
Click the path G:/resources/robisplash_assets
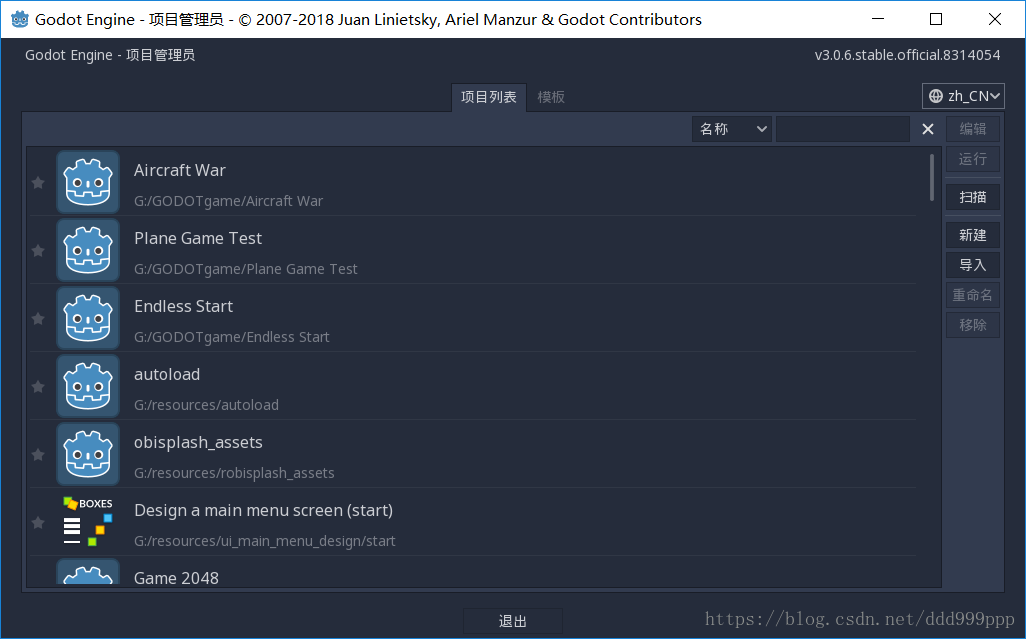click(x=234, y=474)
